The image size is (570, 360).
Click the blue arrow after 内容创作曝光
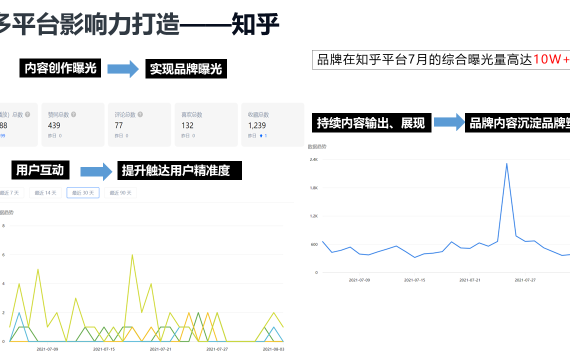coord(123,69)
